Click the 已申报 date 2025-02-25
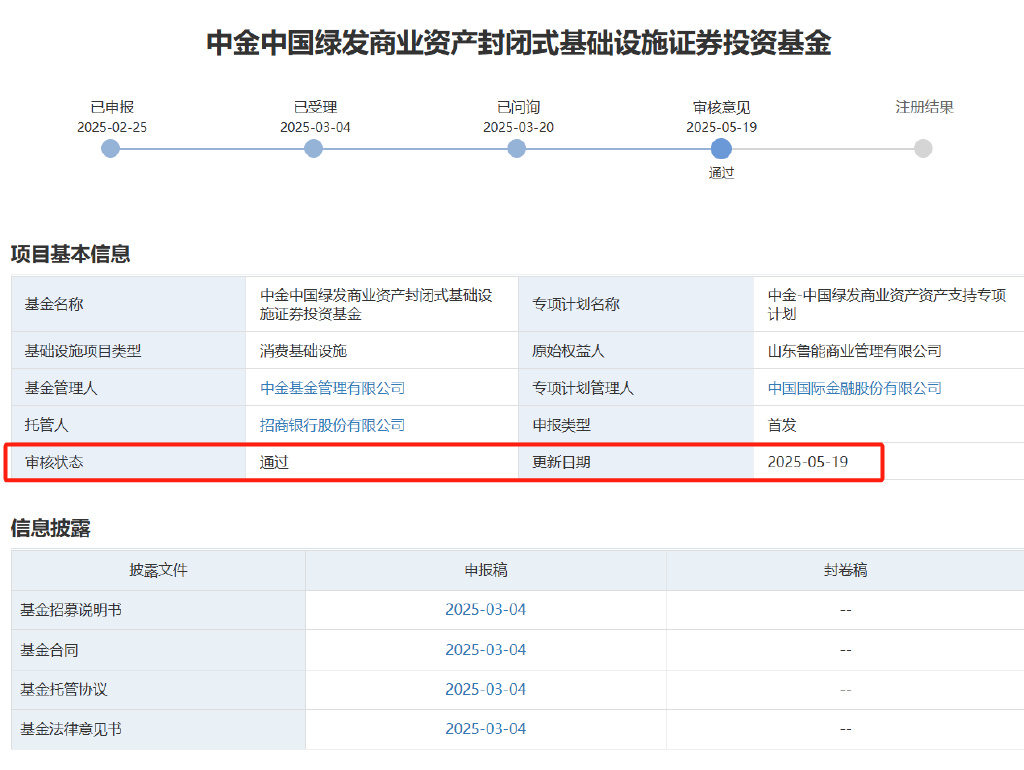The height and width of the screenshot is (770, 1024). click(x=112, y=127)
